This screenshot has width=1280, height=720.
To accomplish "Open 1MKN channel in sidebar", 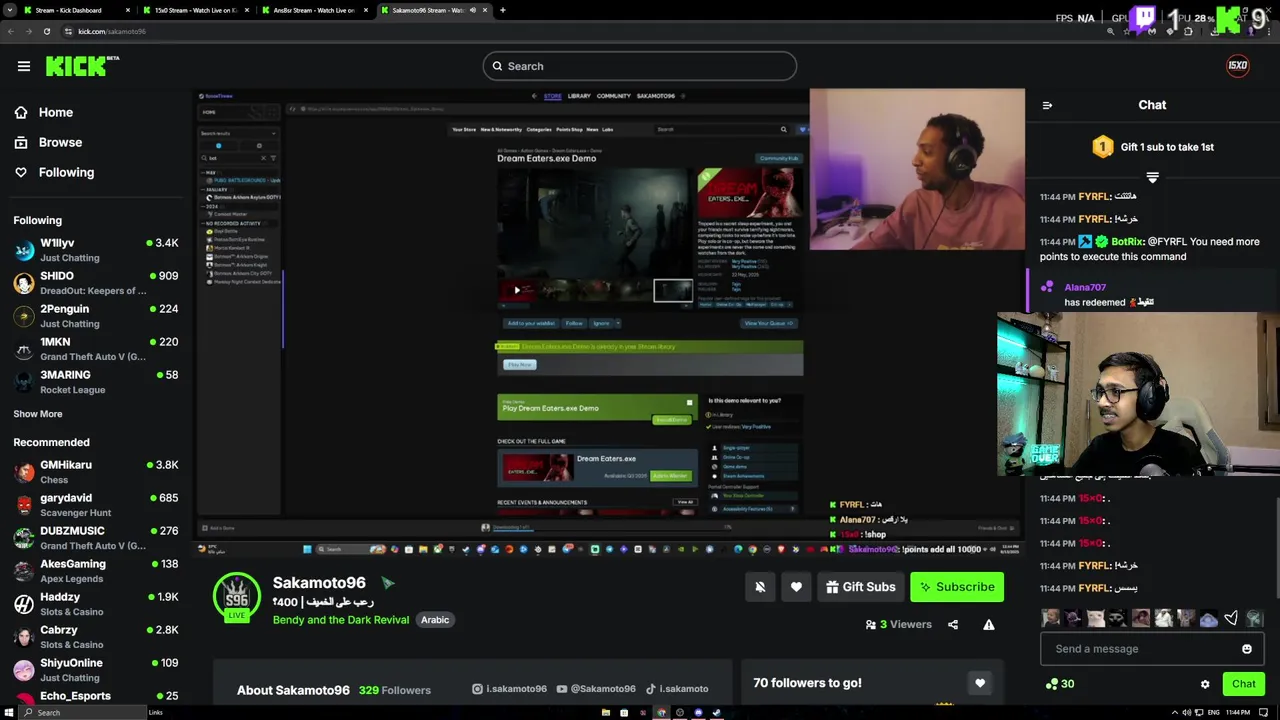I will tap(95, 349).
